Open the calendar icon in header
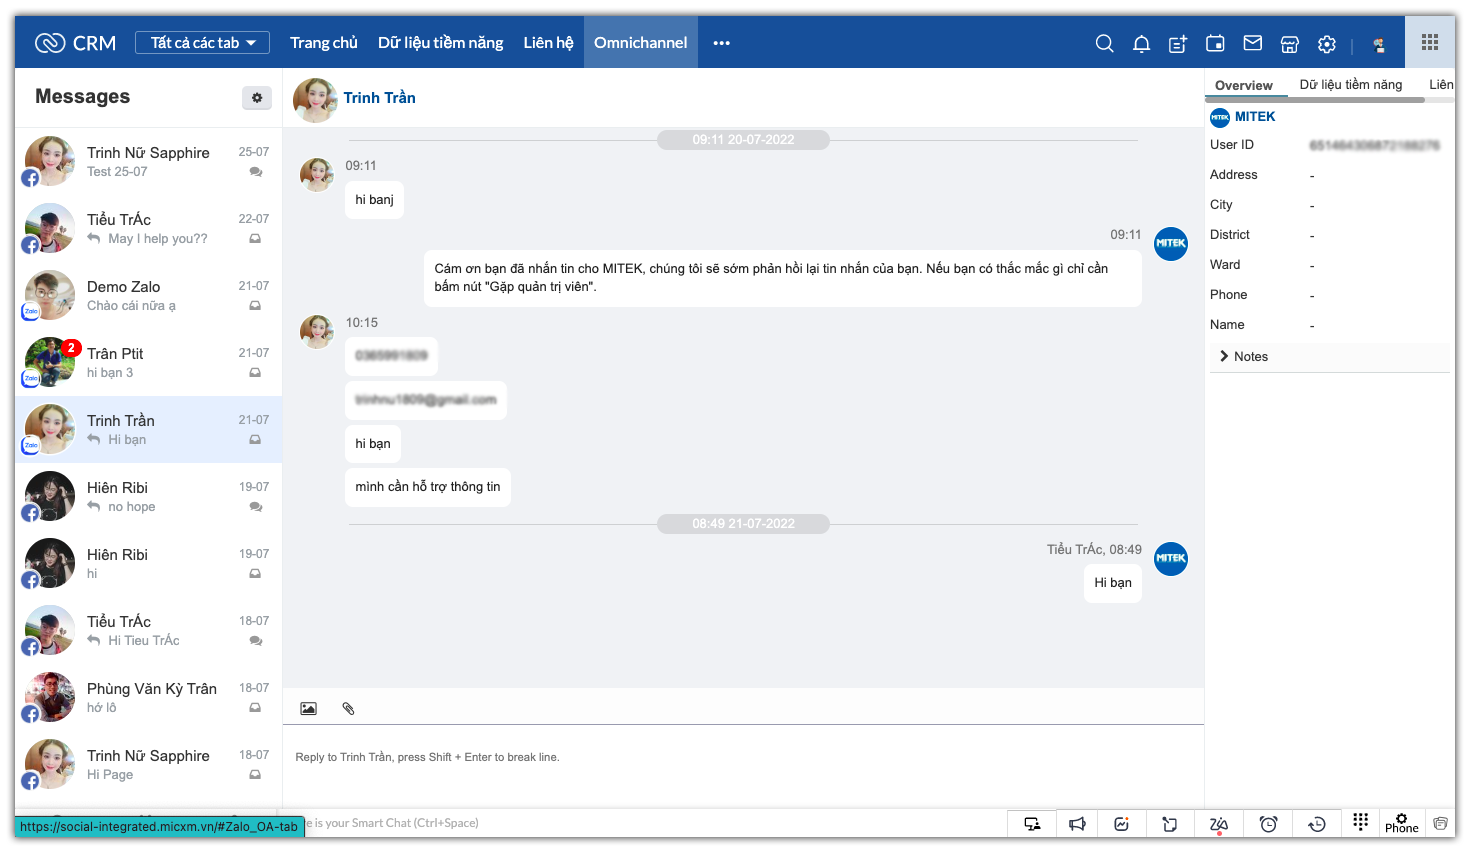Screen dimensions: 1468x849 1215,43
